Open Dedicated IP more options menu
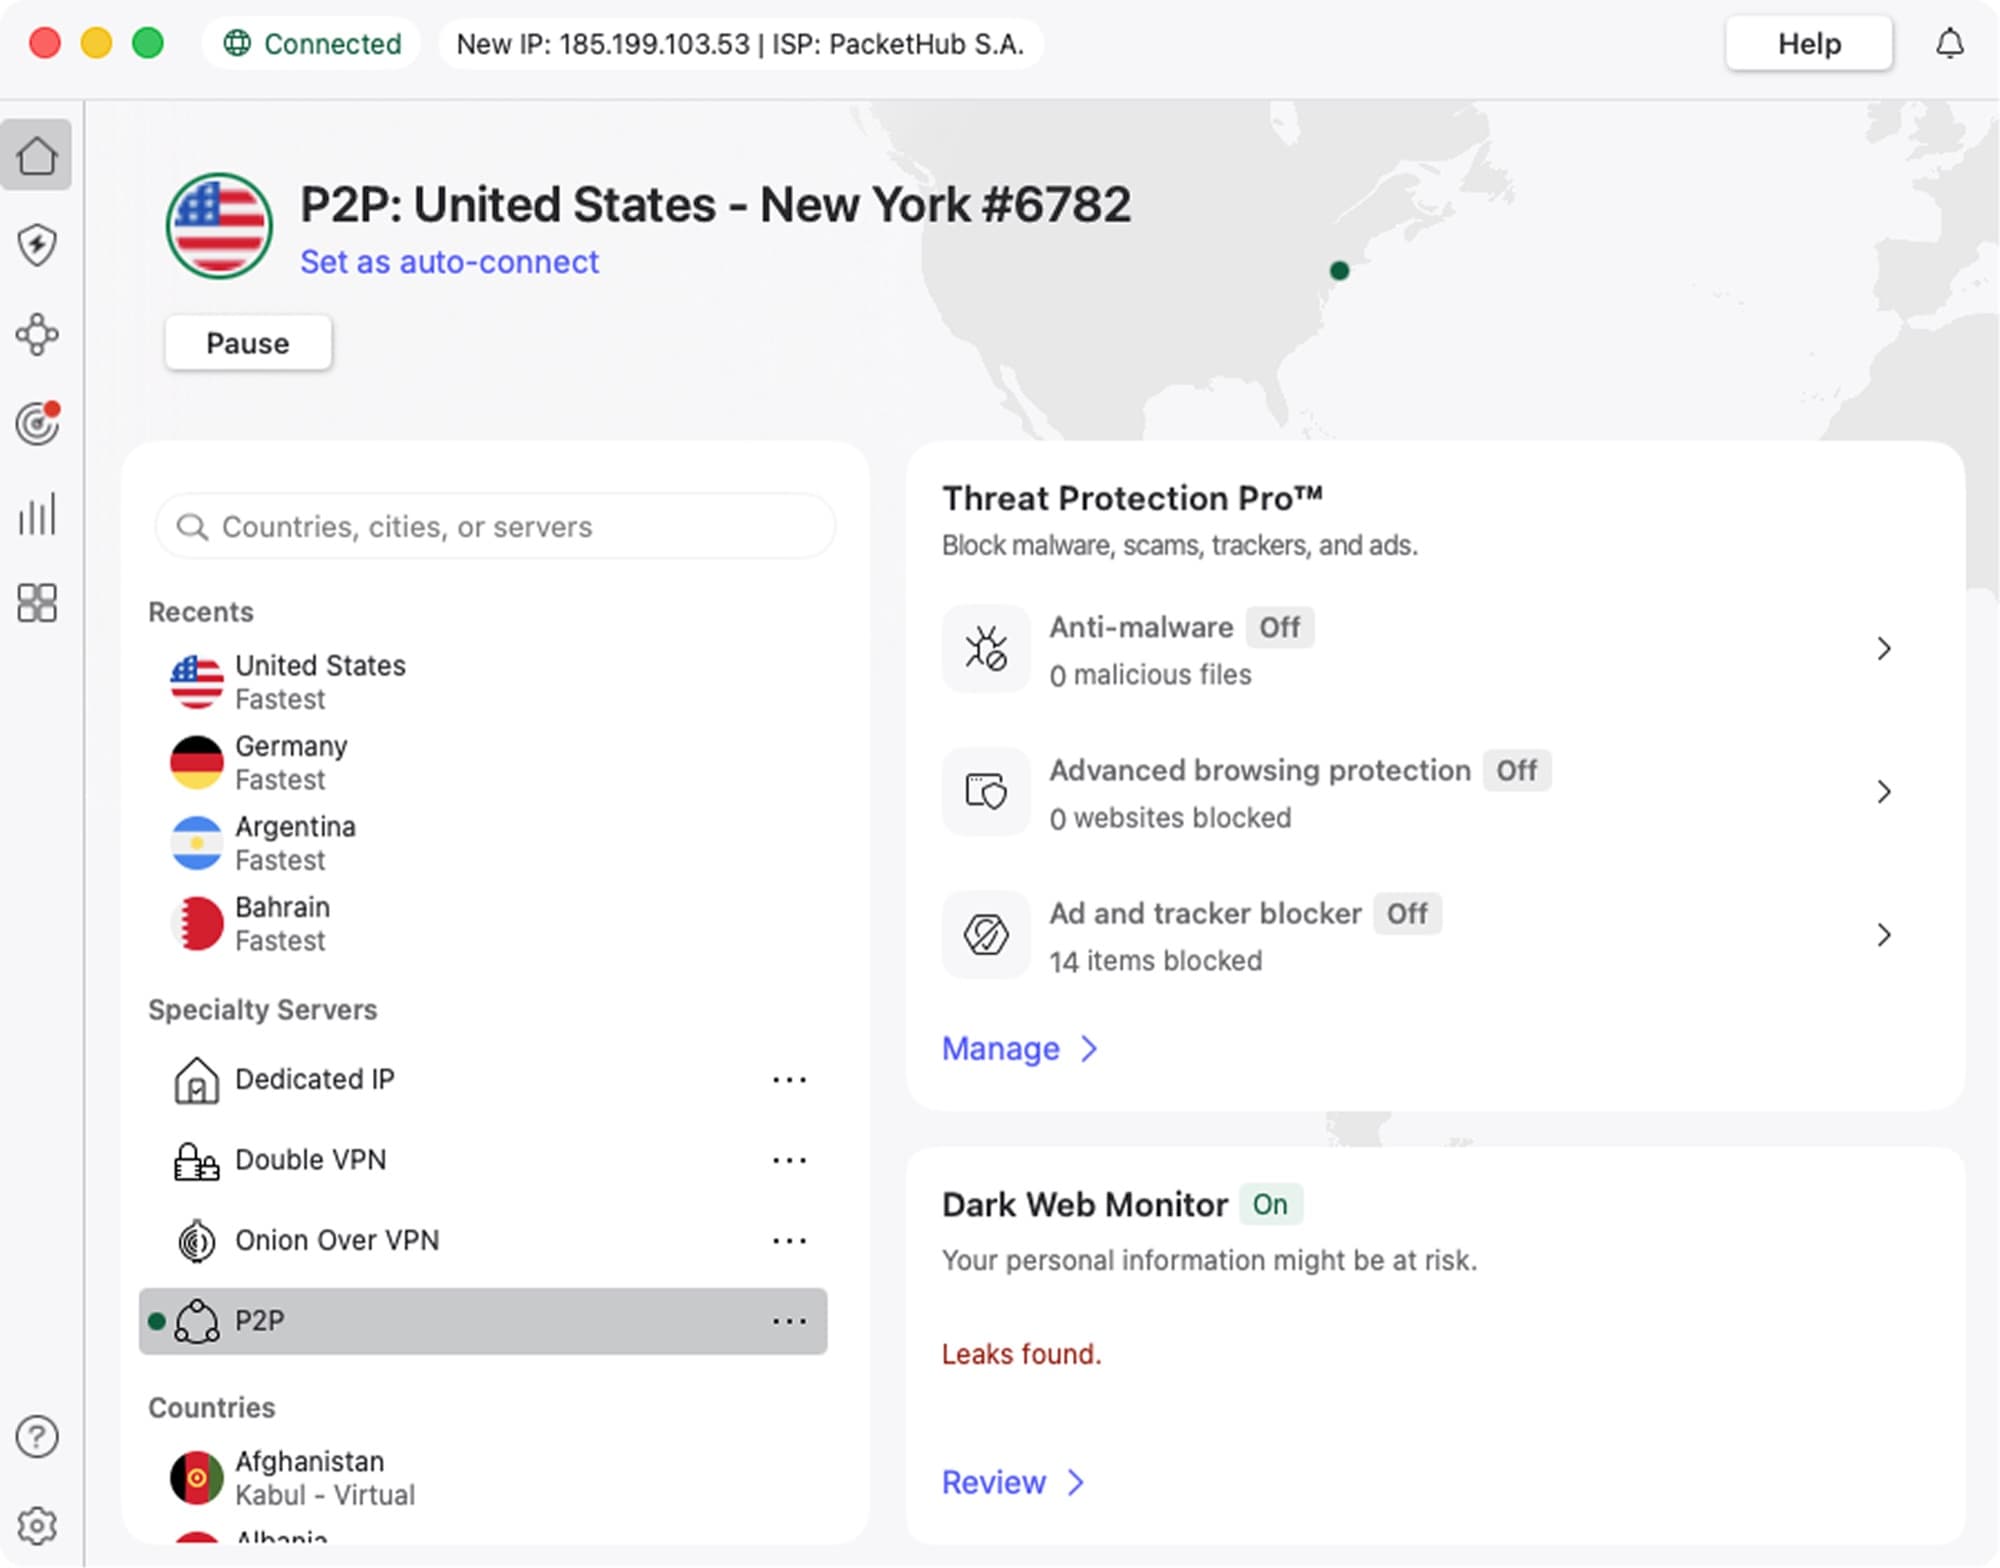 click(789, 1080)
